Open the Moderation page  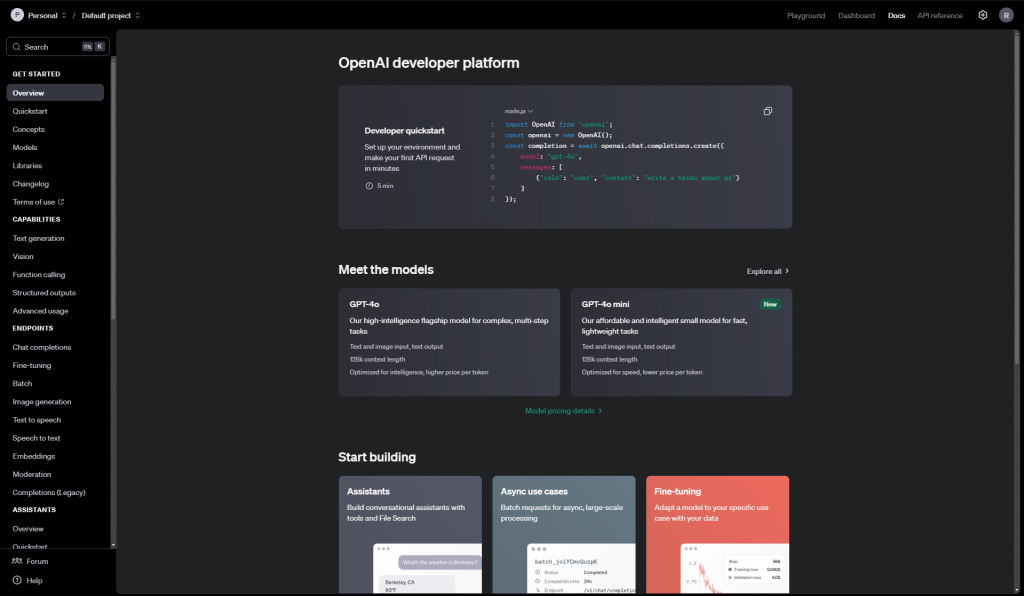coord(31,475)
